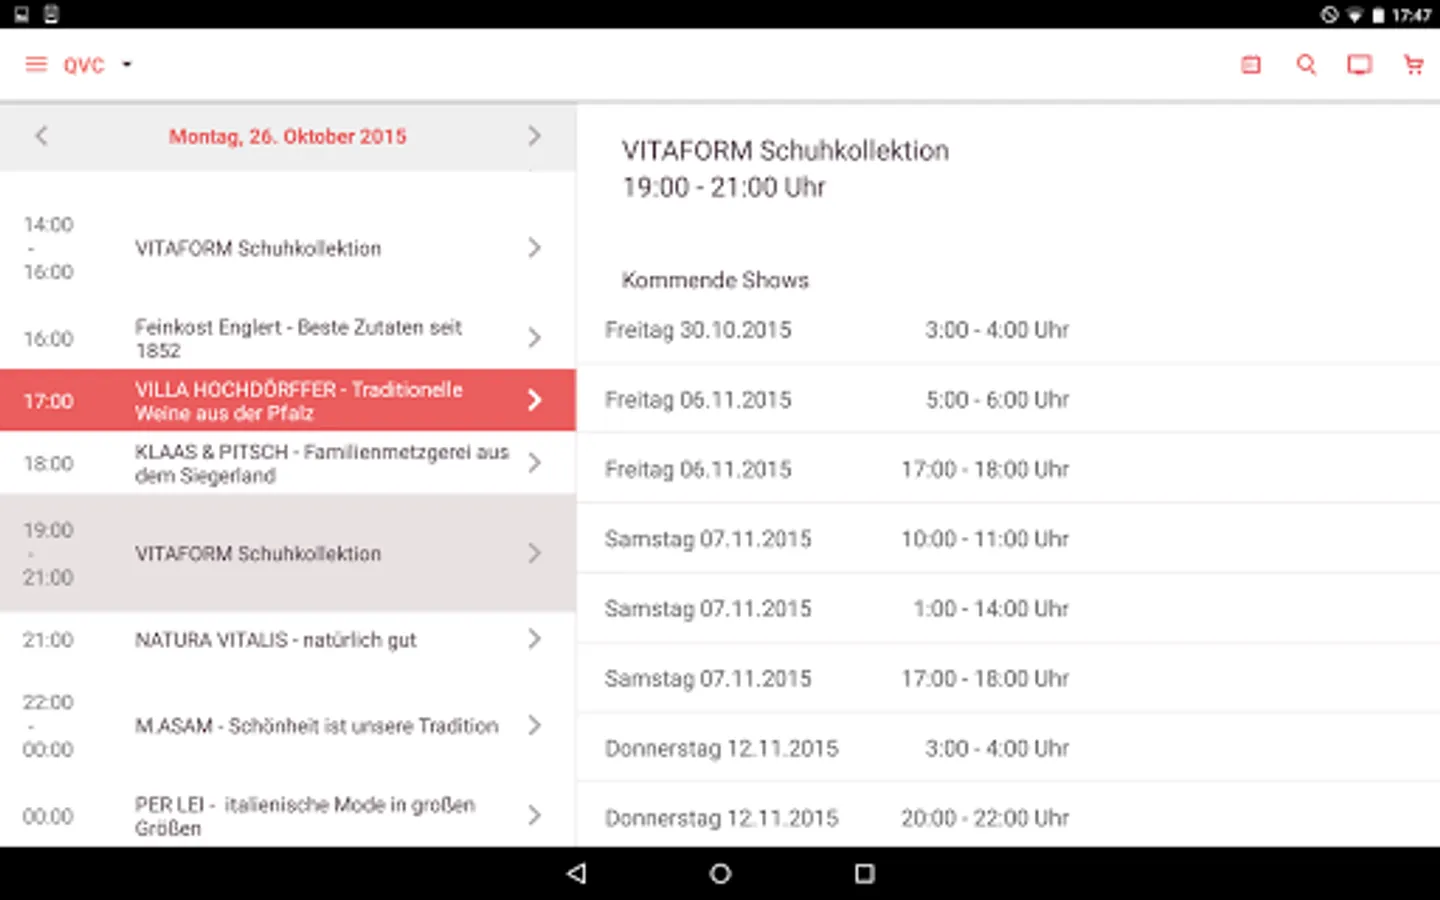
Task: Open PER LEI italienische Mode show
Action: 288,816
